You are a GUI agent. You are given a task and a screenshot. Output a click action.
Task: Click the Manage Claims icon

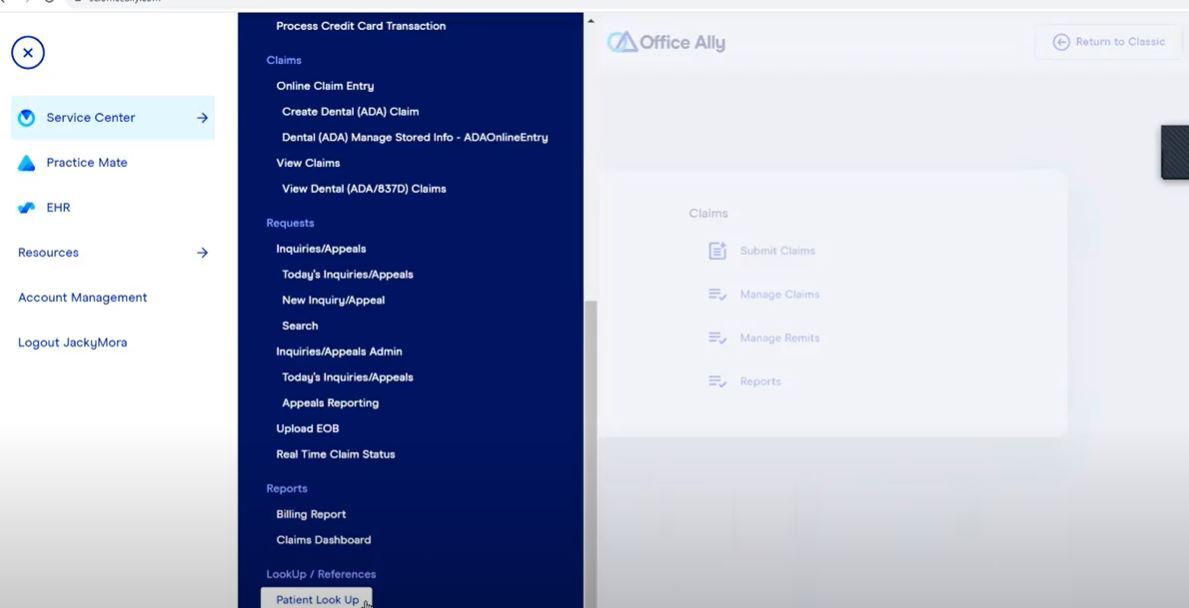(717, 294)
